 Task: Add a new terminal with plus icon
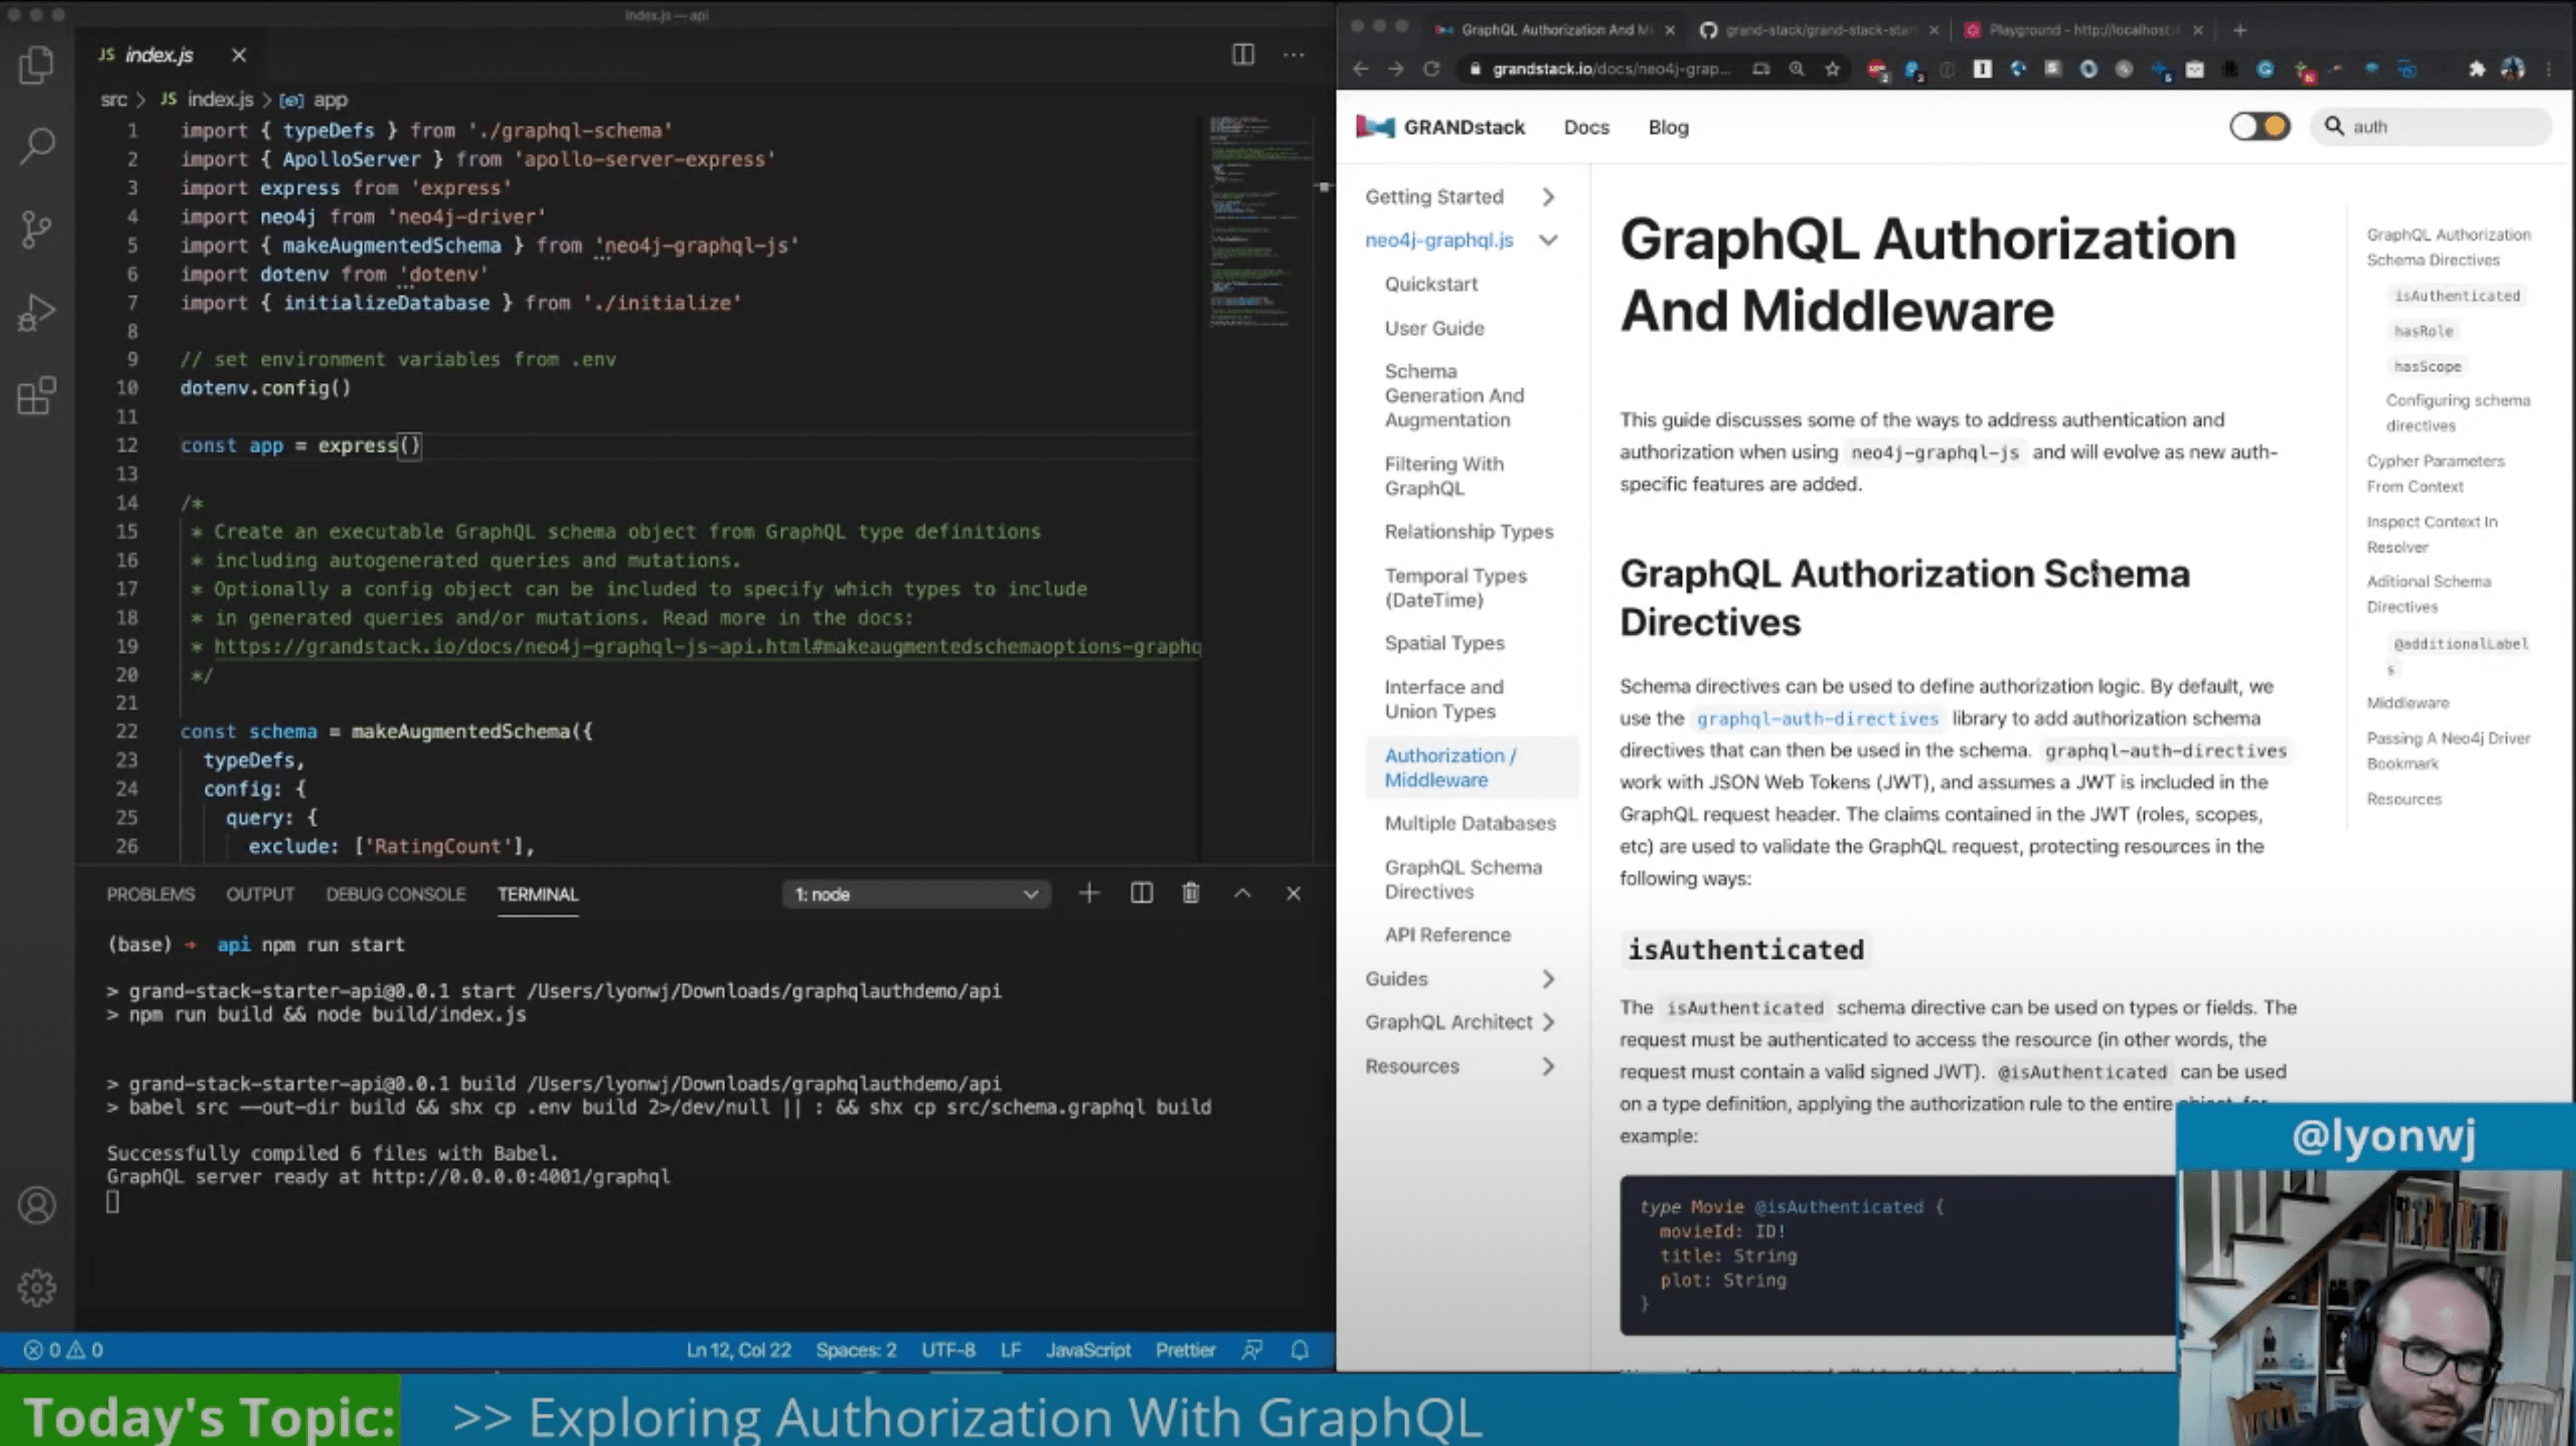pos(1089,893)
